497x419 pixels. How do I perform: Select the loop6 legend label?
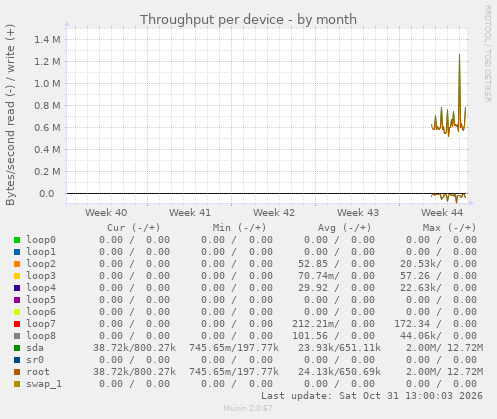[x=41, y=312]
